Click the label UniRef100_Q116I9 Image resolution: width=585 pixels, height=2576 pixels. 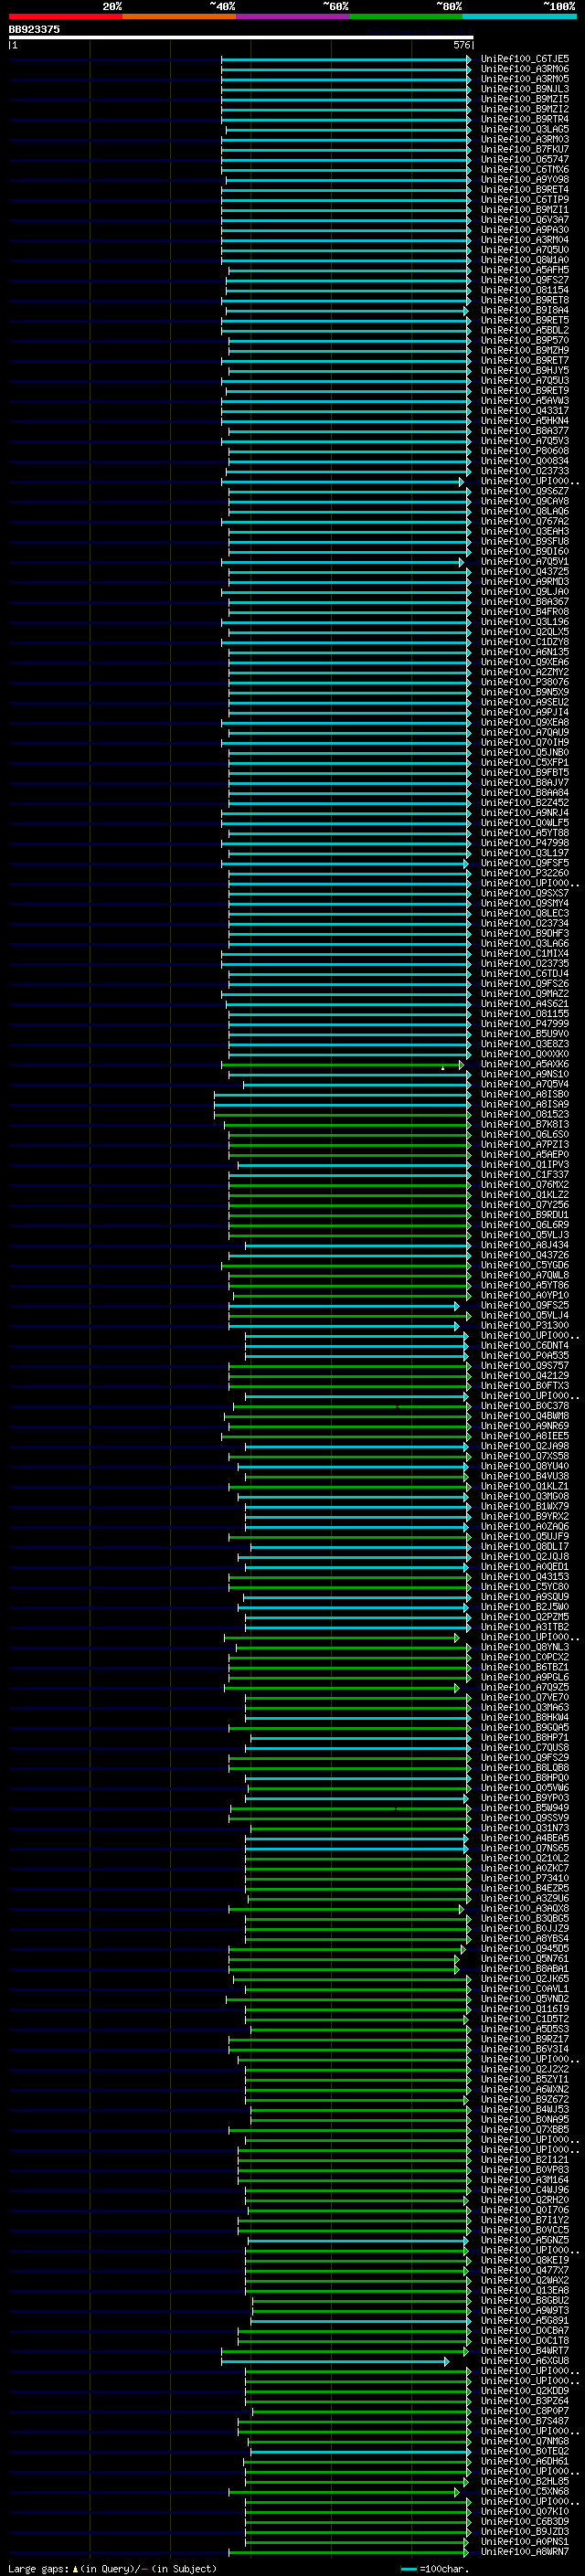pyautogui.click(x=525, y=2009)
